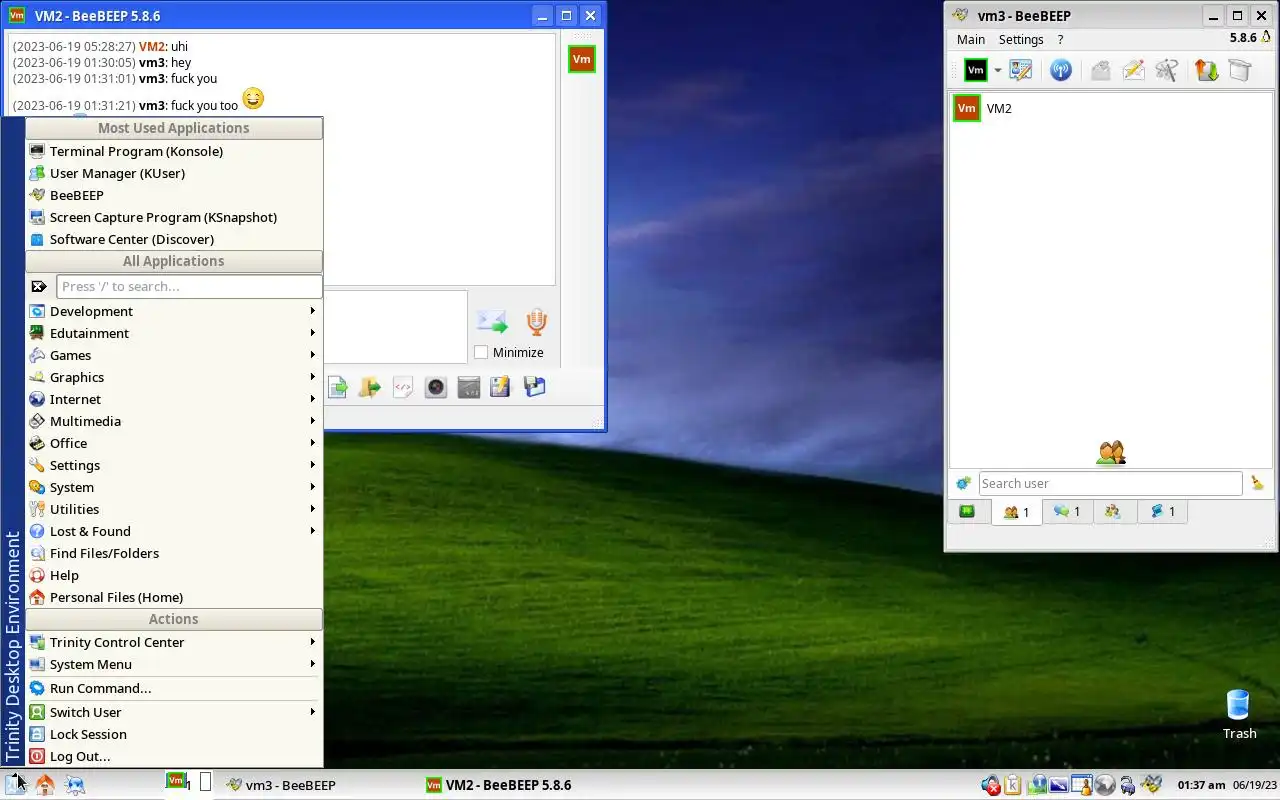Open Find Files/Folders

(x=174, y=553)
